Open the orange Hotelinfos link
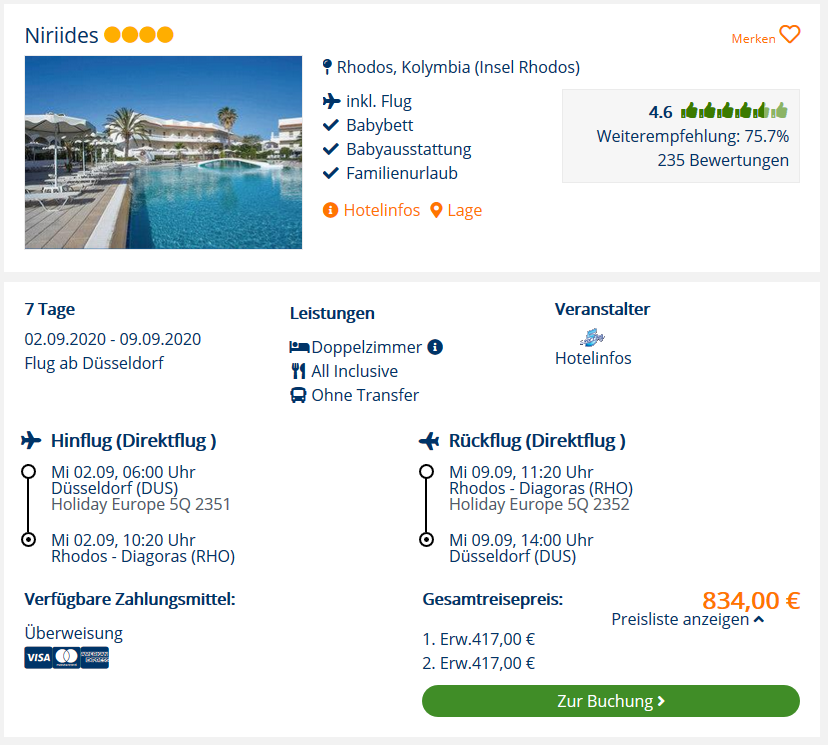The image size is (828, 745). 381,210
